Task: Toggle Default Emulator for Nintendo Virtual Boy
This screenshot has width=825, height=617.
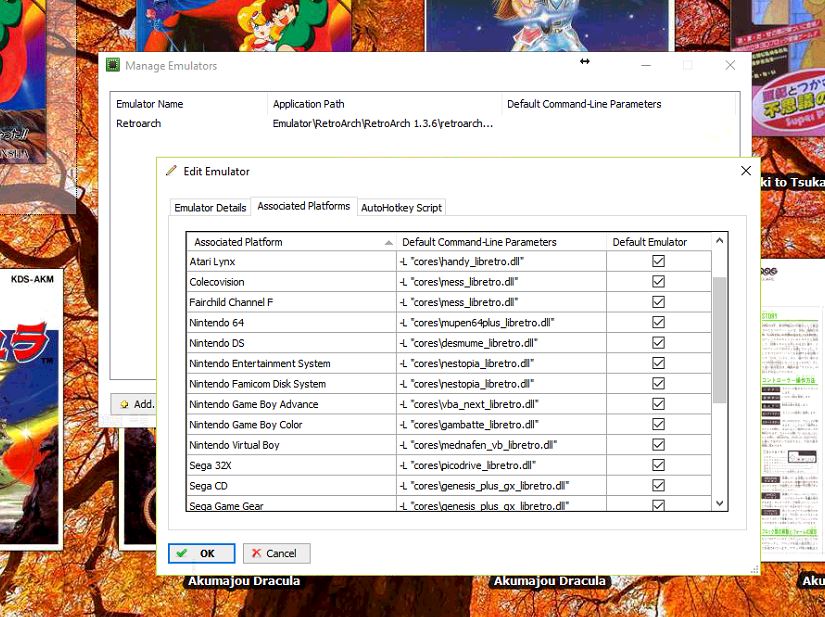Action: click(x=658, y=445)
